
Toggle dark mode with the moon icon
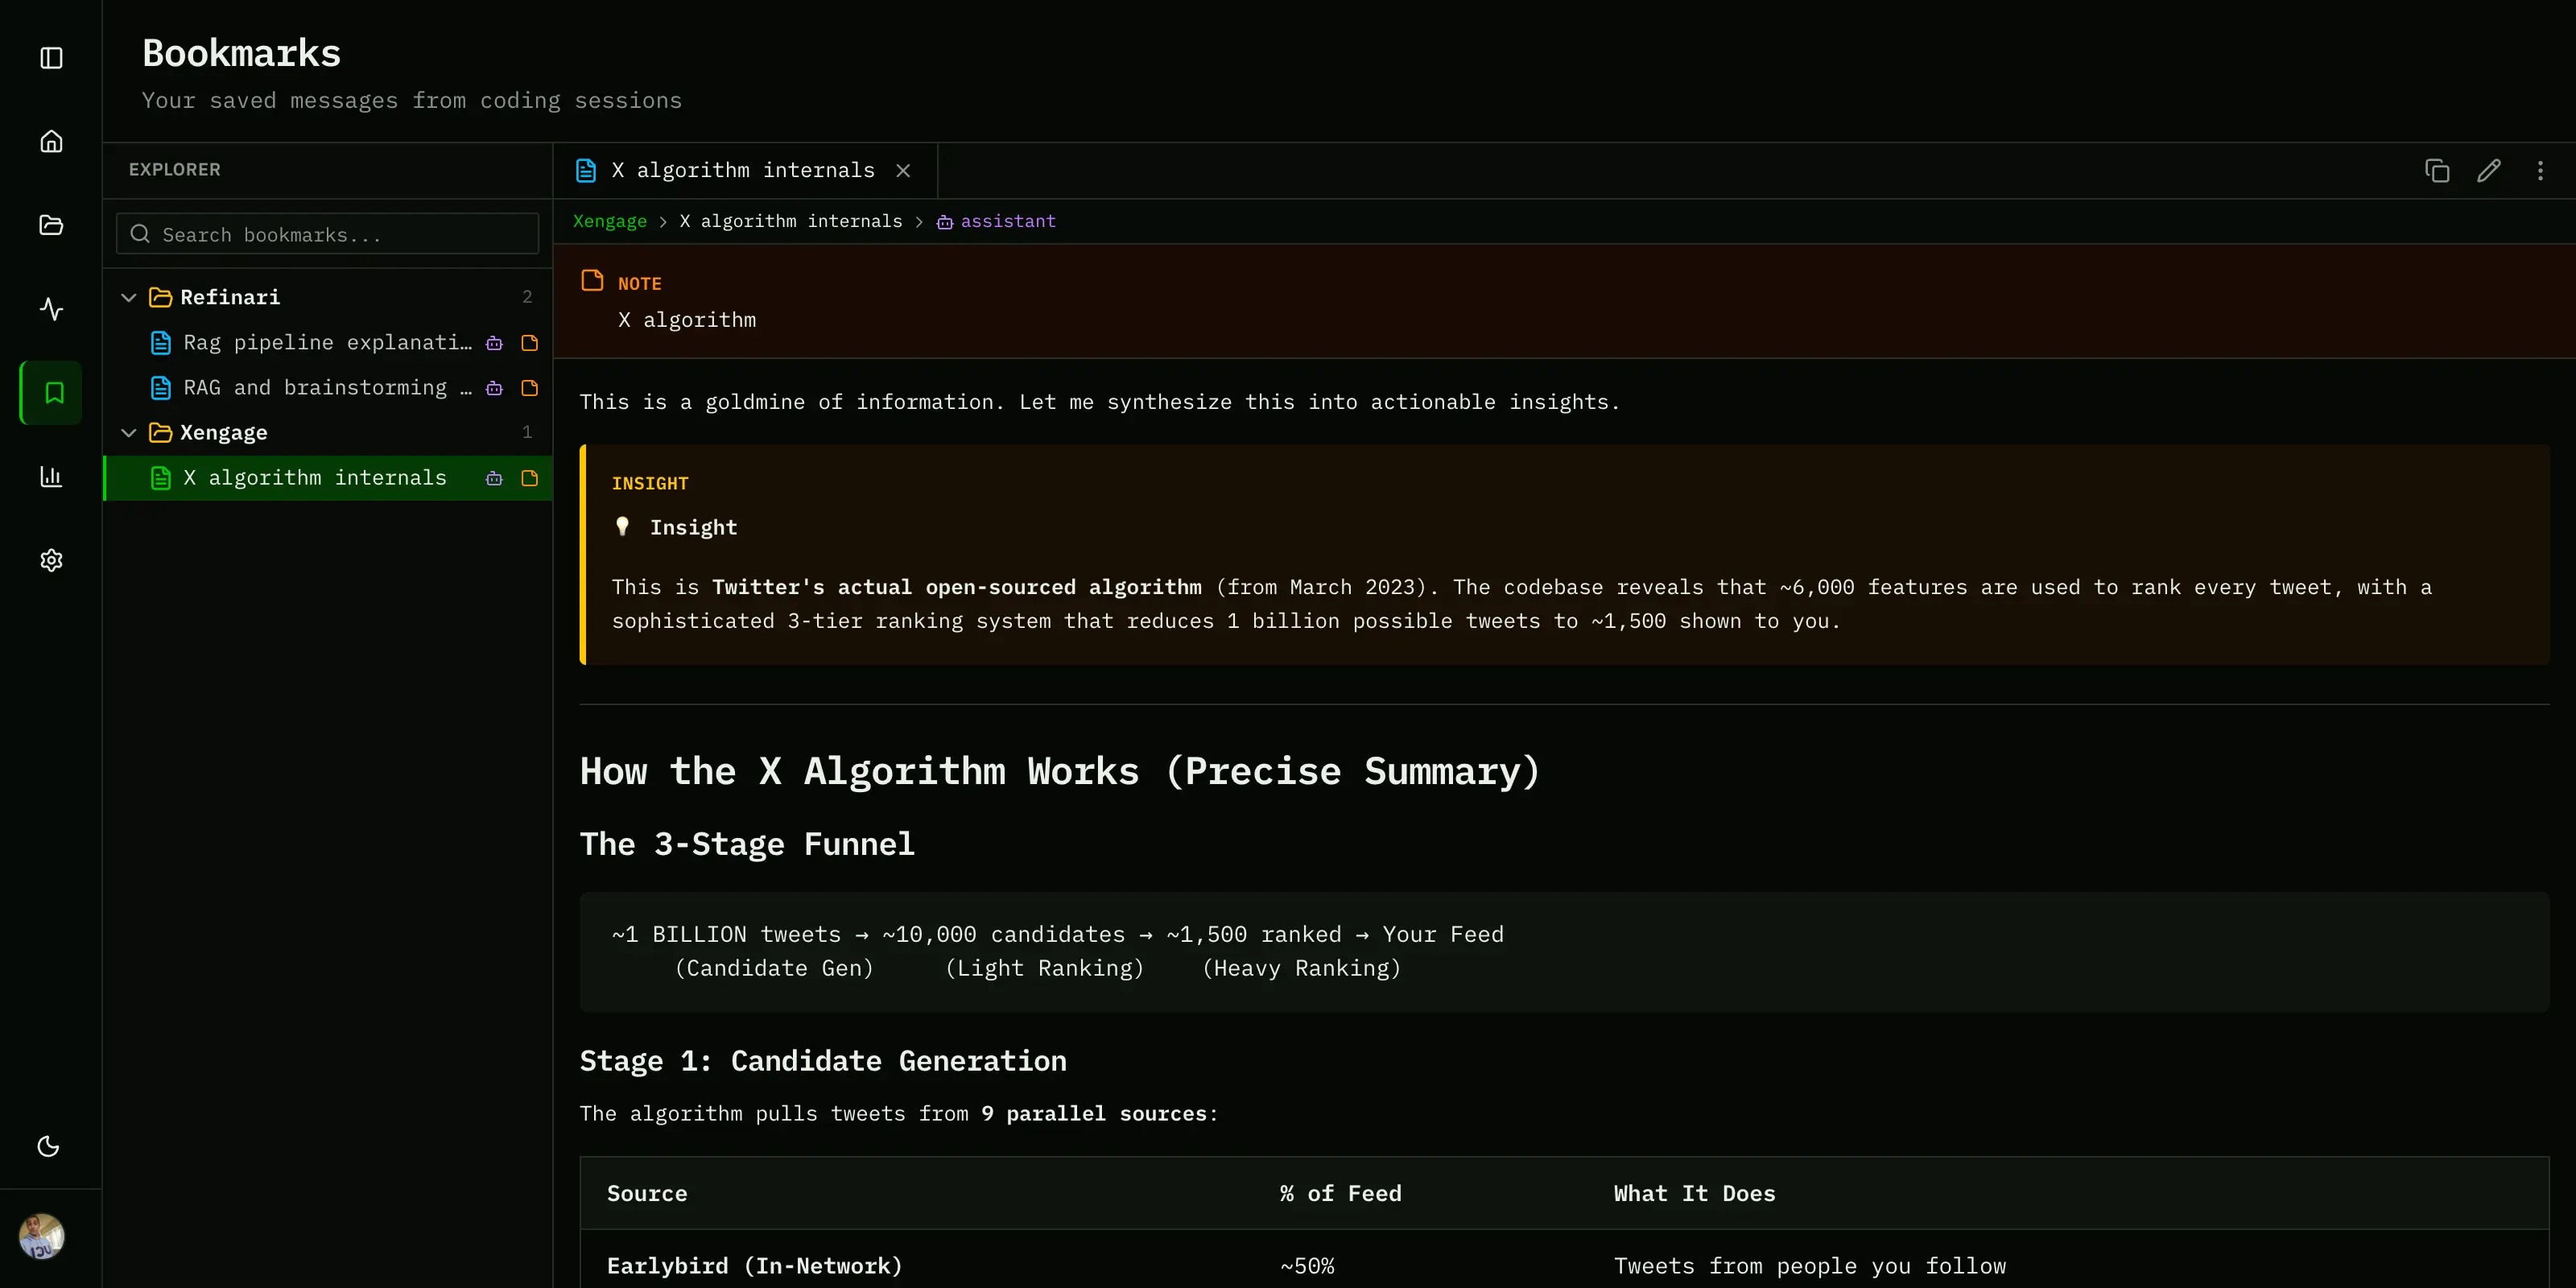pyautogui.click(x=49, y=1146)
